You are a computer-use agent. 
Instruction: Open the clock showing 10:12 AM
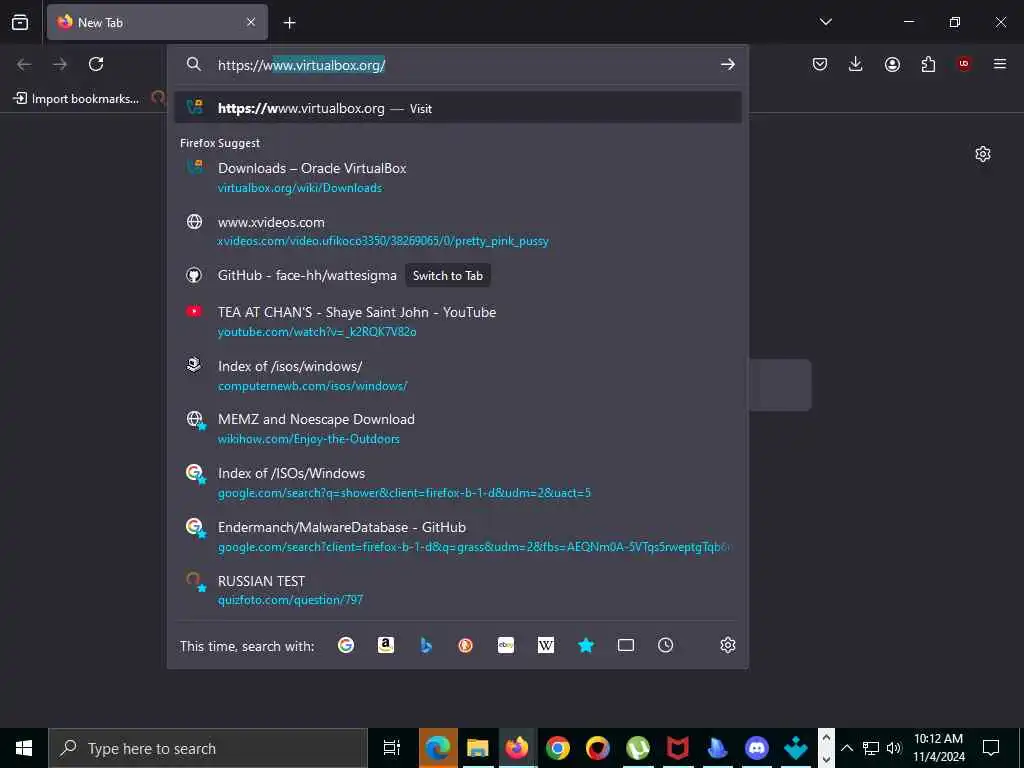(x=938, y=748)
